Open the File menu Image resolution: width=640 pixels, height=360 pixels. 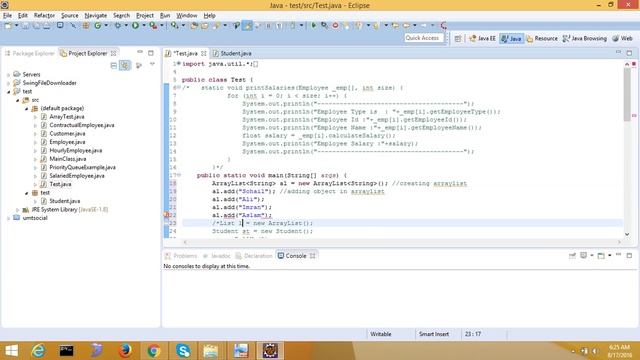(x=7, y=16)
